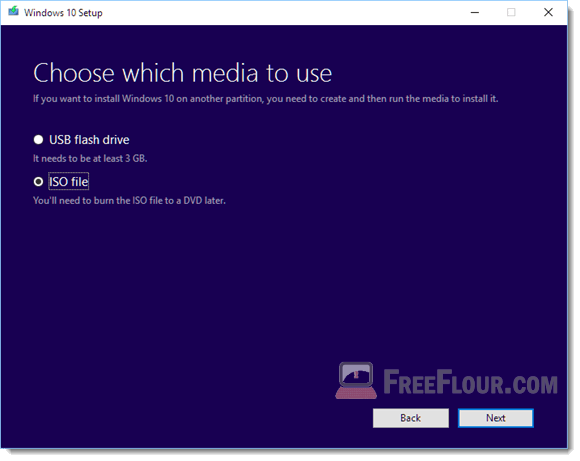Viewport: 580px width, 461px height.
Task: Click the disabled maximize button
Action: (x=511, y=12)
